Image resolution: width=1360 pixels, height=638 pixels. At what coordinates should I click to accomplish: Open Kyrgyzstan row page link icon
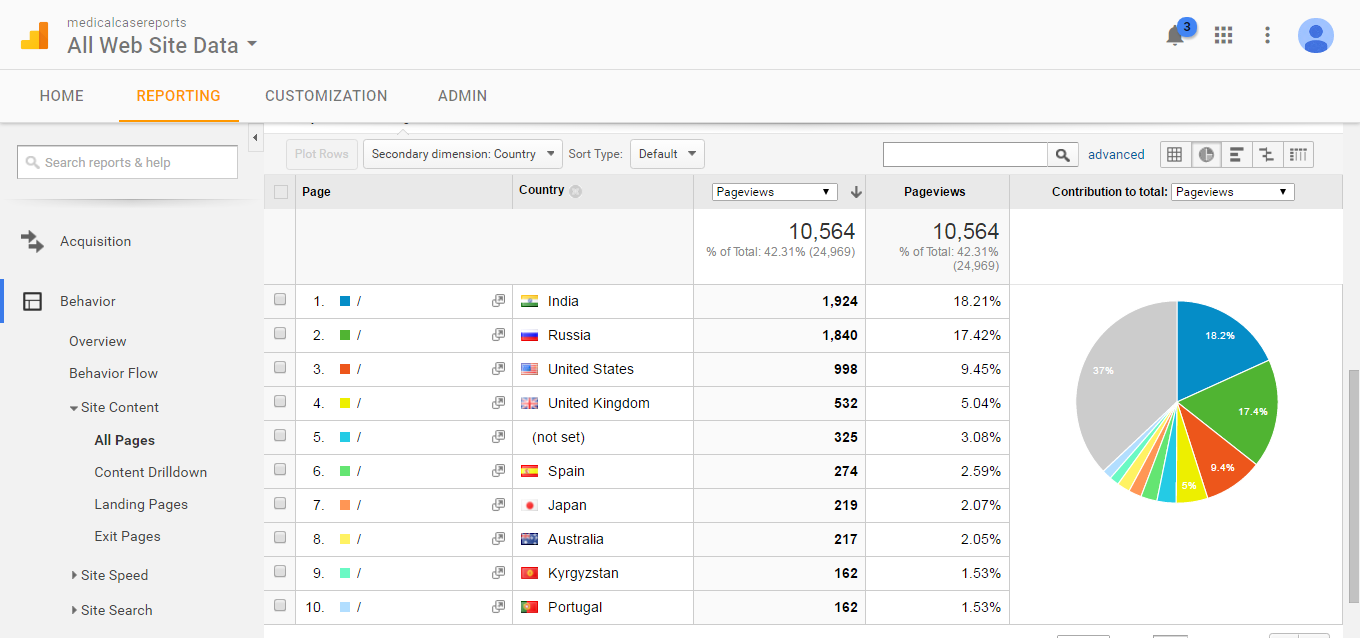(x=498, y=573)
